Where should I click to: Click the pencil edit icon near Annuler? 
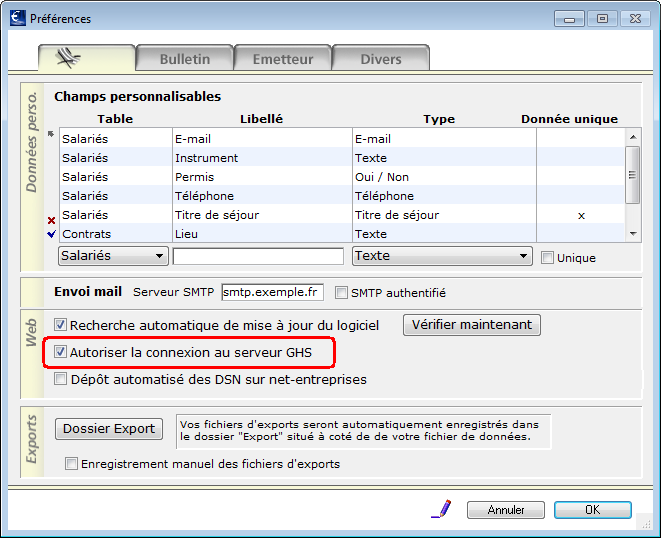(442, 509)
